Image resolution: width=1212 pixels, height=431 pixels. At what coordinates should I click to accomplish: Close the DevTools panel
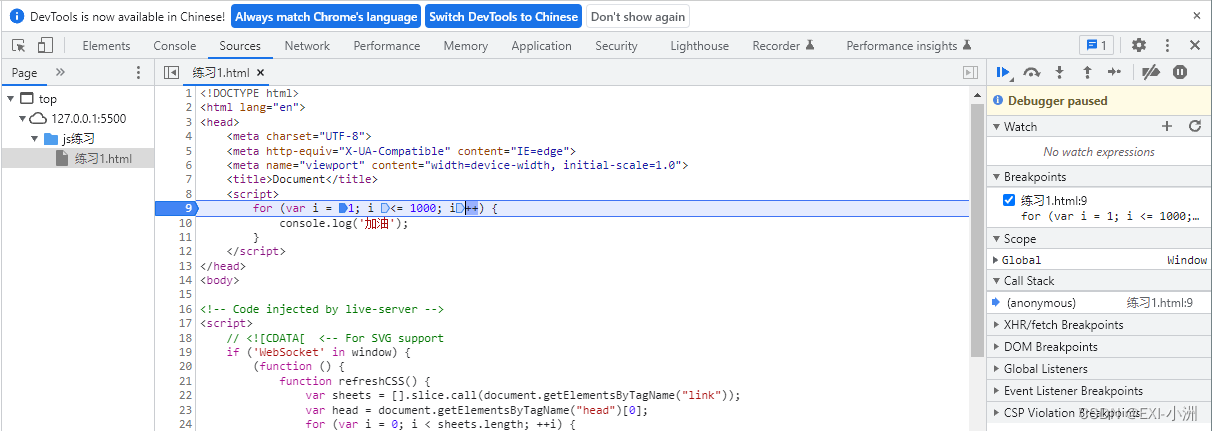point(1195,45)
